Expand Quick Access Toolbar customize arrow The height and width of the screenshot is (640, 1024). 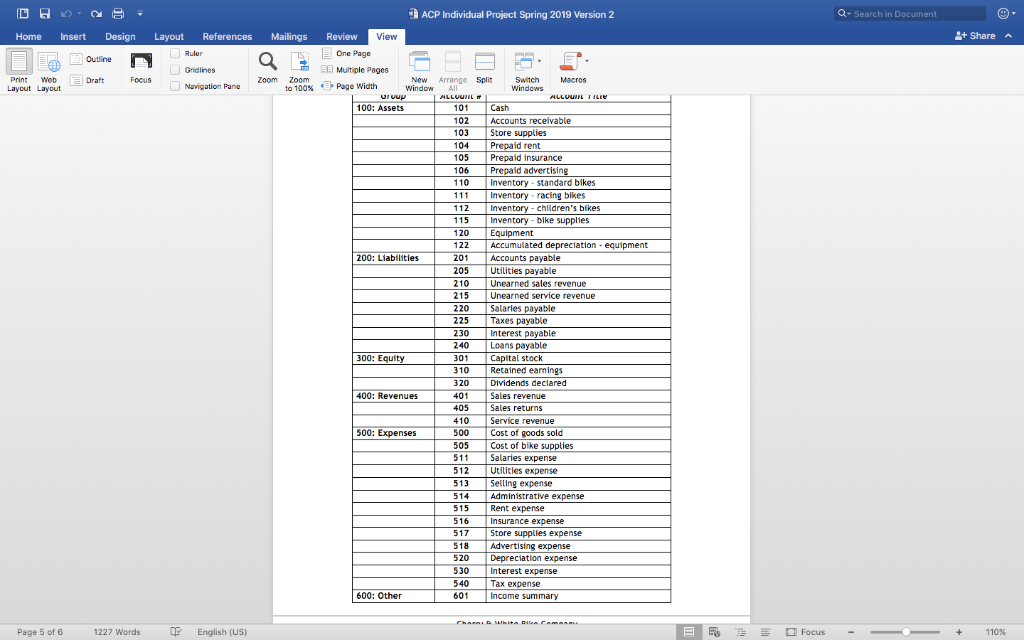click(x=140, y=14)
